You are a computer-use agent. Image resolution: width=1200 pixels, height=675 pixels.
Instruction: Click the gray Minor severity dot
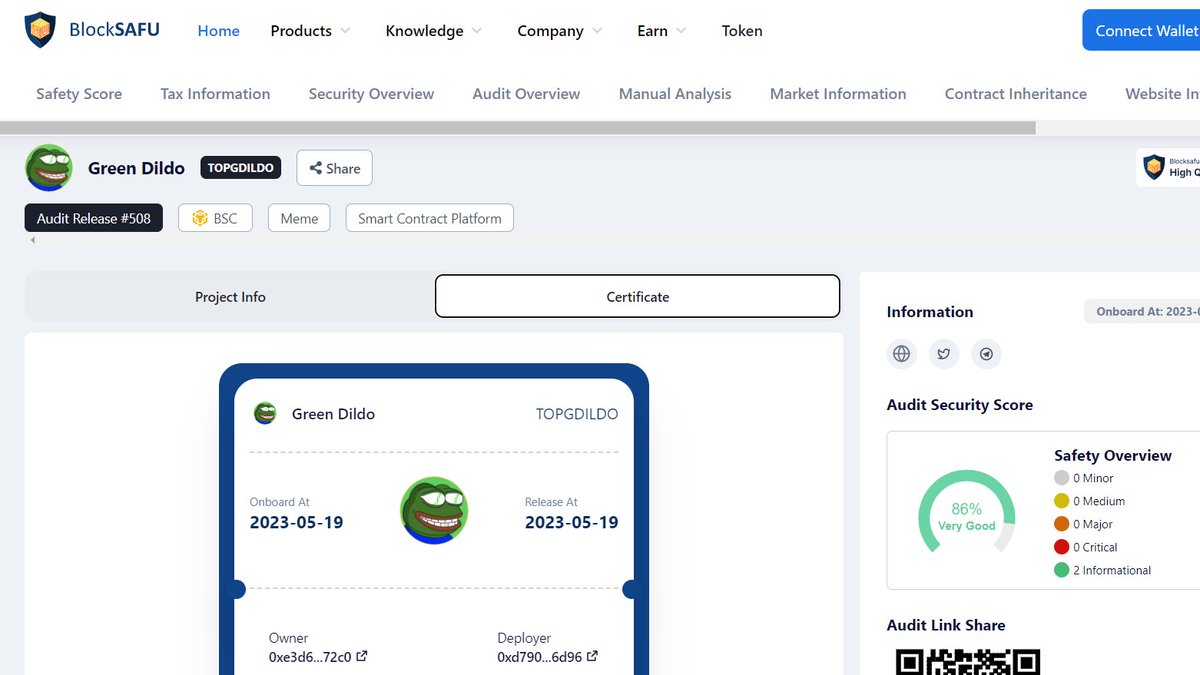pyautogui.click(x=1062, y=478)
